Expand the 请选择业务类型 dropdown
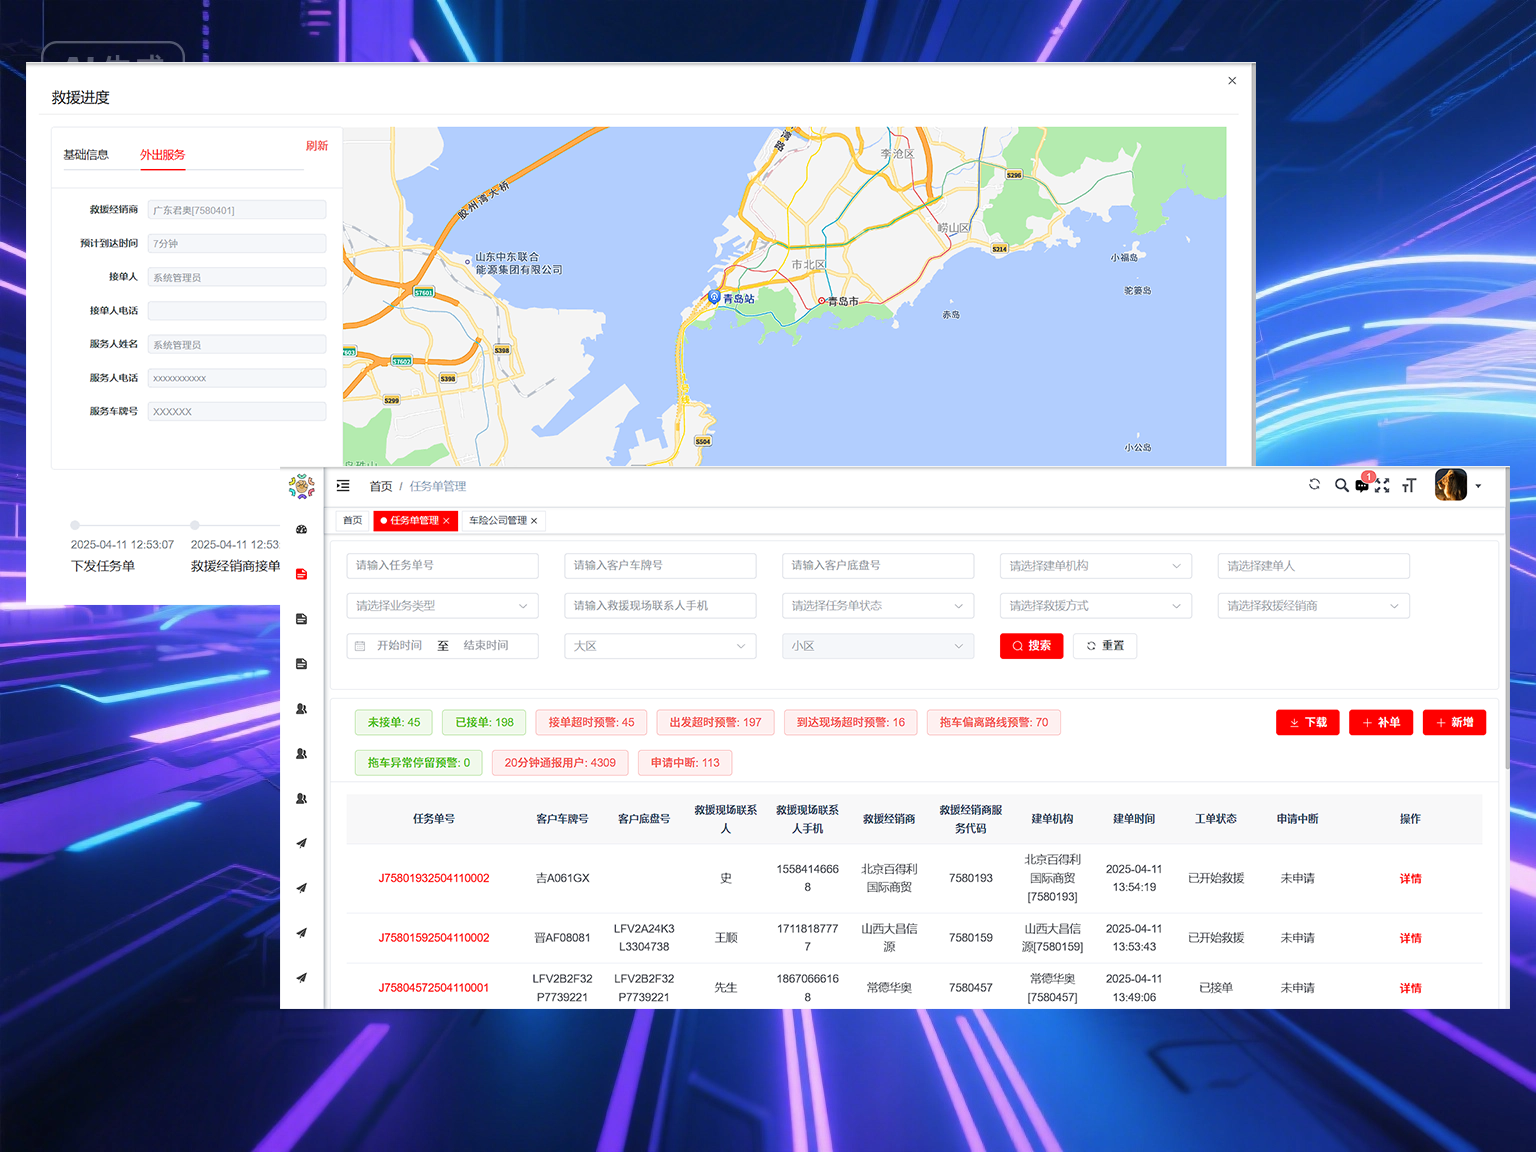The image size is (1536, 1152). [x=442, y=606]
